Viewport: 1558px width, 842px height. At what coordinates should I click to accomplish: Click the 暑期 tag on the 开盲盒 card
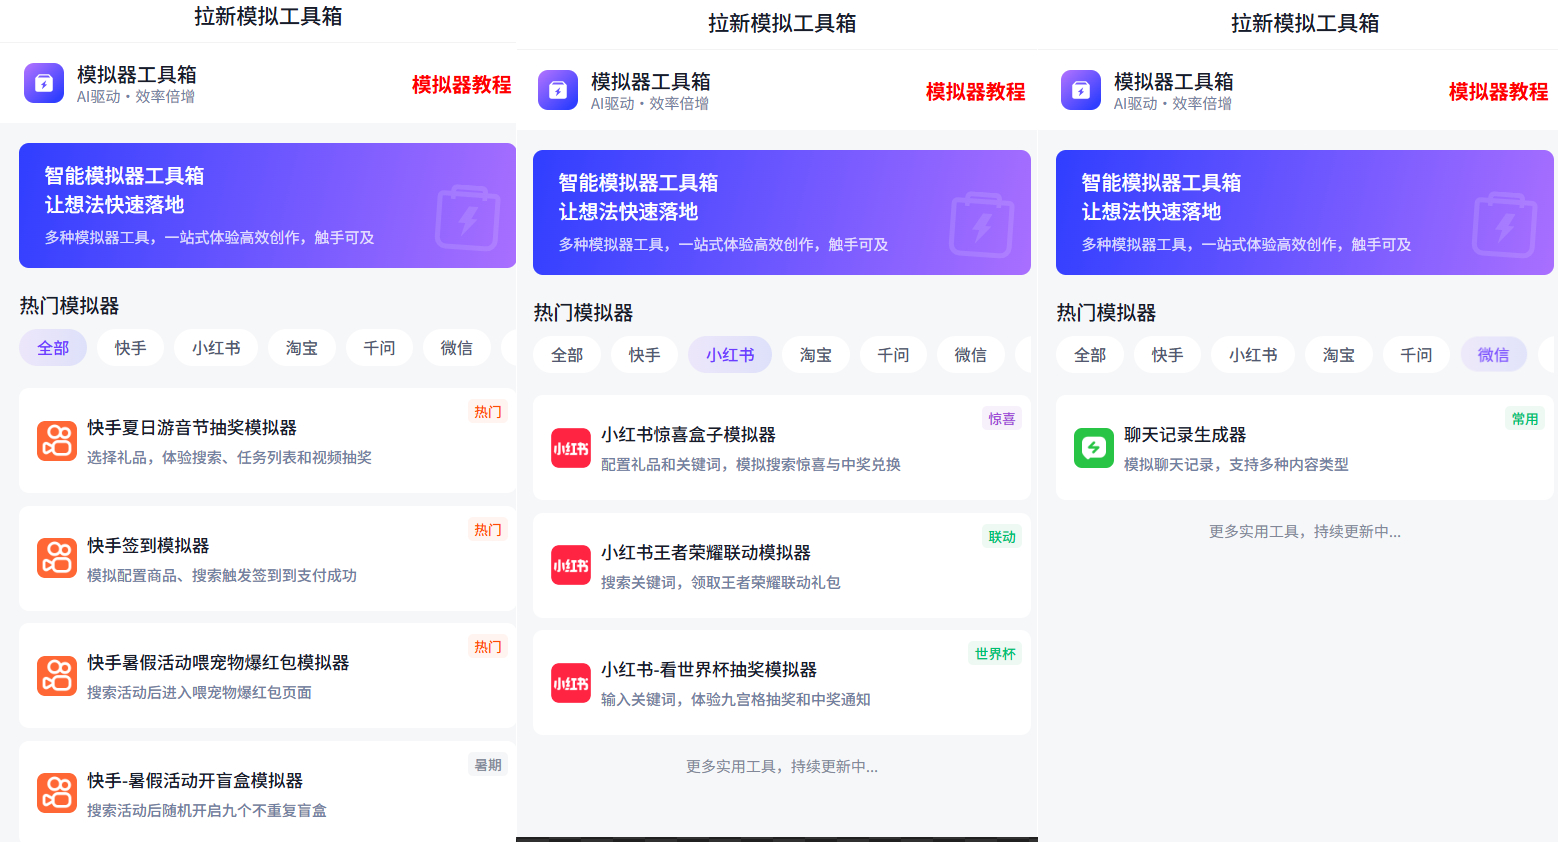[x=488, y=765]
